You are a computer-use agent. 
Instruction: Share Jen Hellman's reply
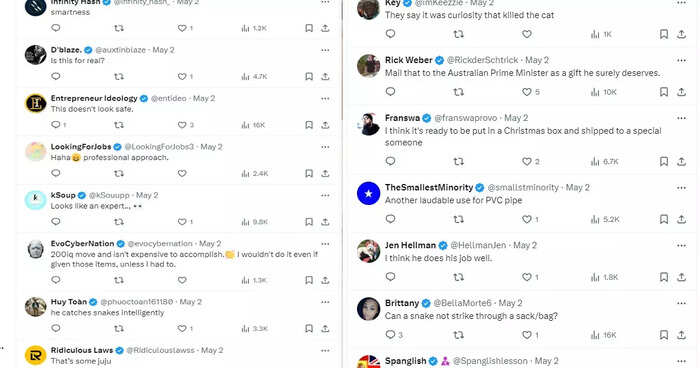pyautogui.click(x=681, y=277)
